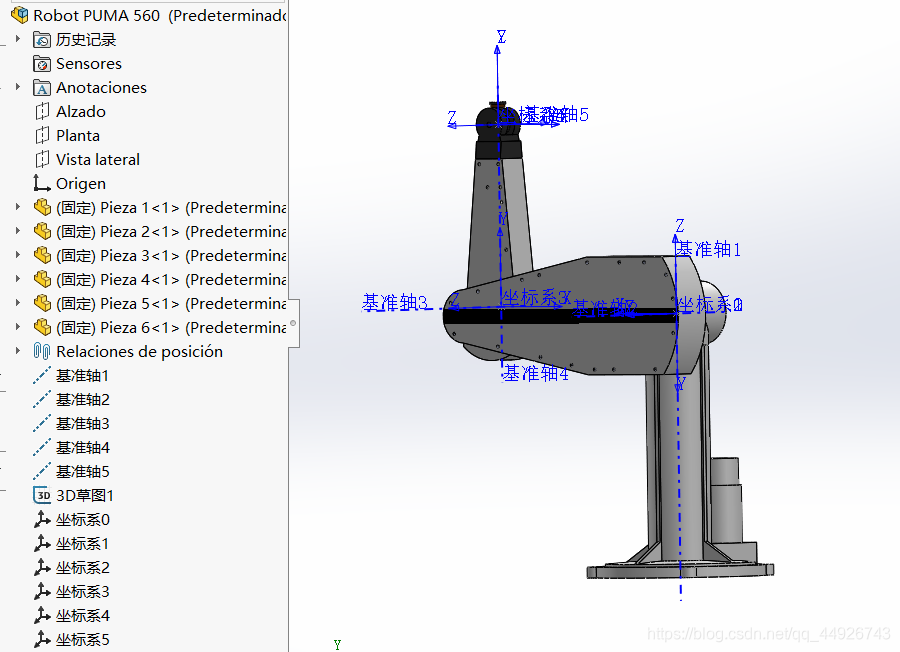The image size is (900, 652).
Task: Expand the Pieza 3<1> component node
Action: tap(18, 255)
